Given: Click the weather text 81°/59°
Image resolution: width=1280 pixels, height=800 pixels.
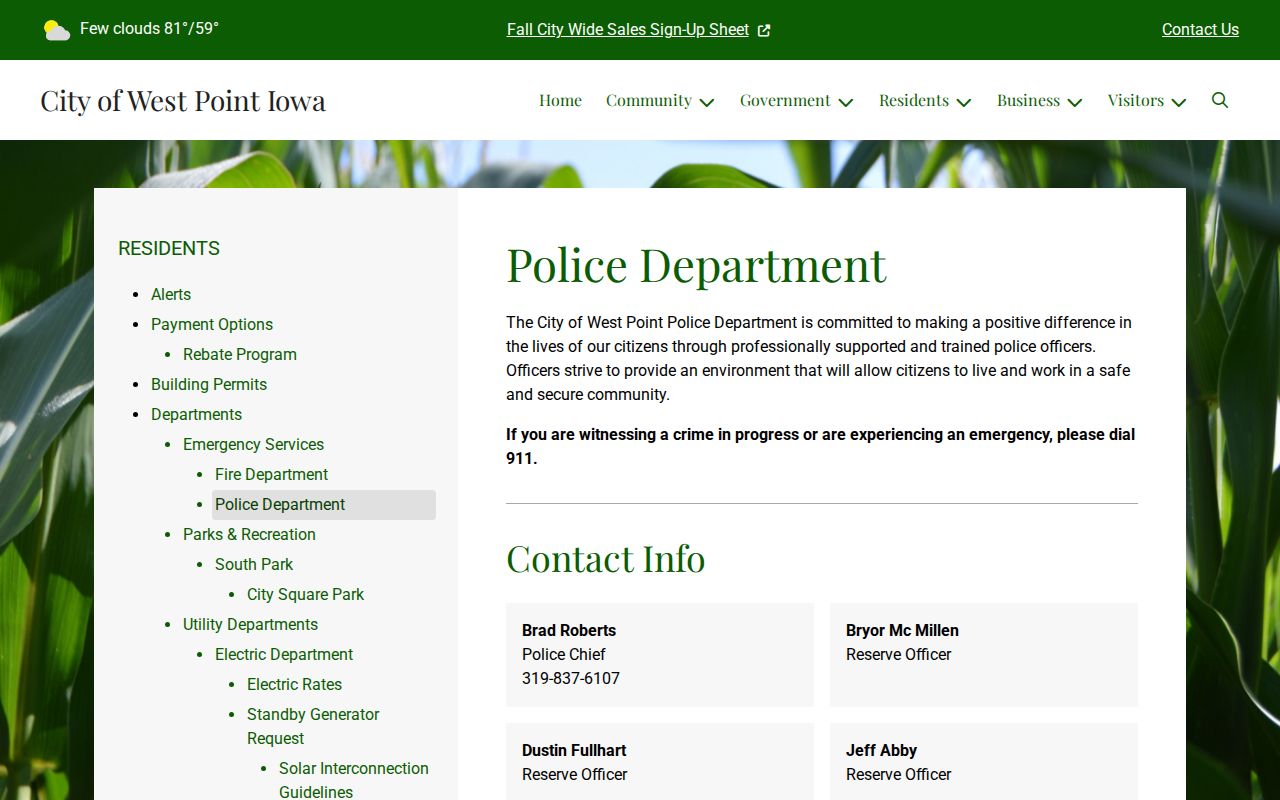Looking at the screenshot, I should (191, 28).
